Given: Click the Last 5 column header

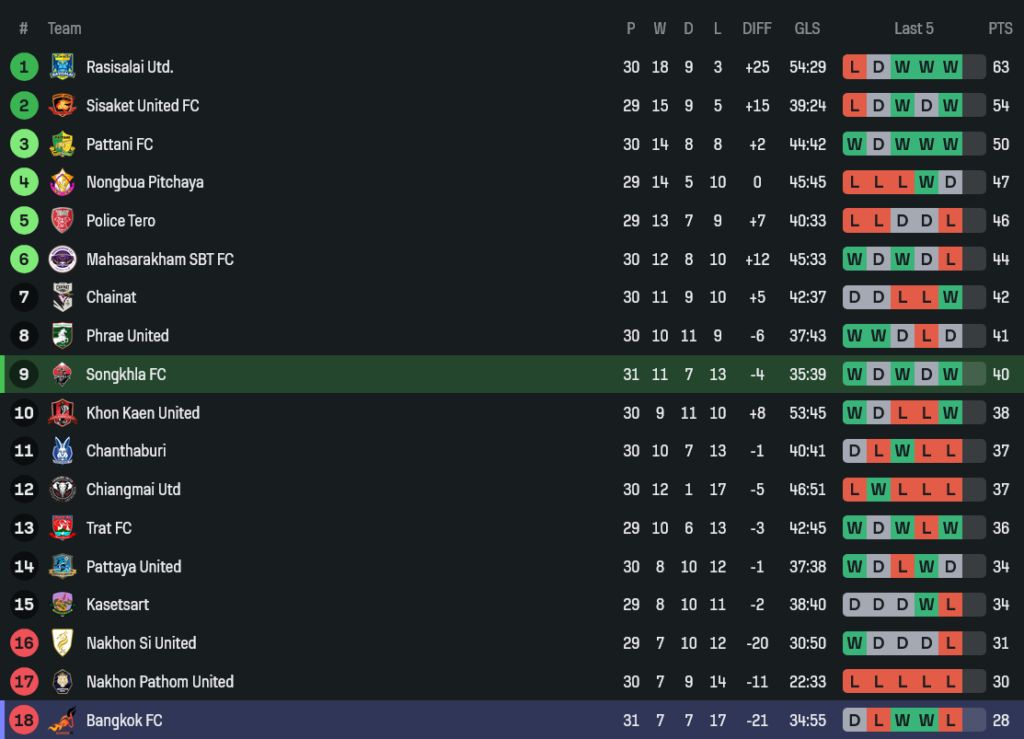Looking at the screenshot, I should [x=913, y=28].
